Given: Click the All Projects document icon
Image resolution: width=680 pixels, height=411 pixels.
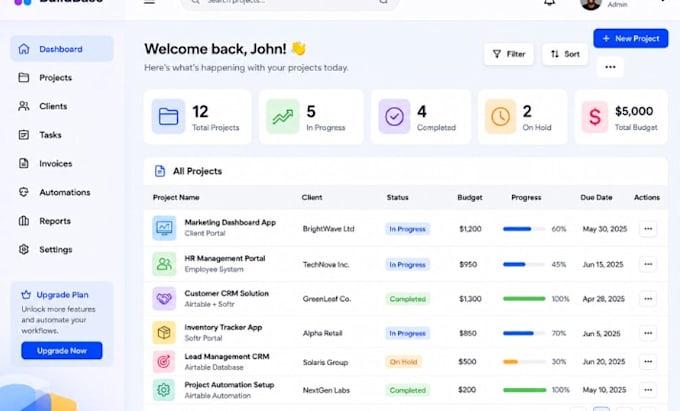Looking at the screenshot, I should 160,171.
